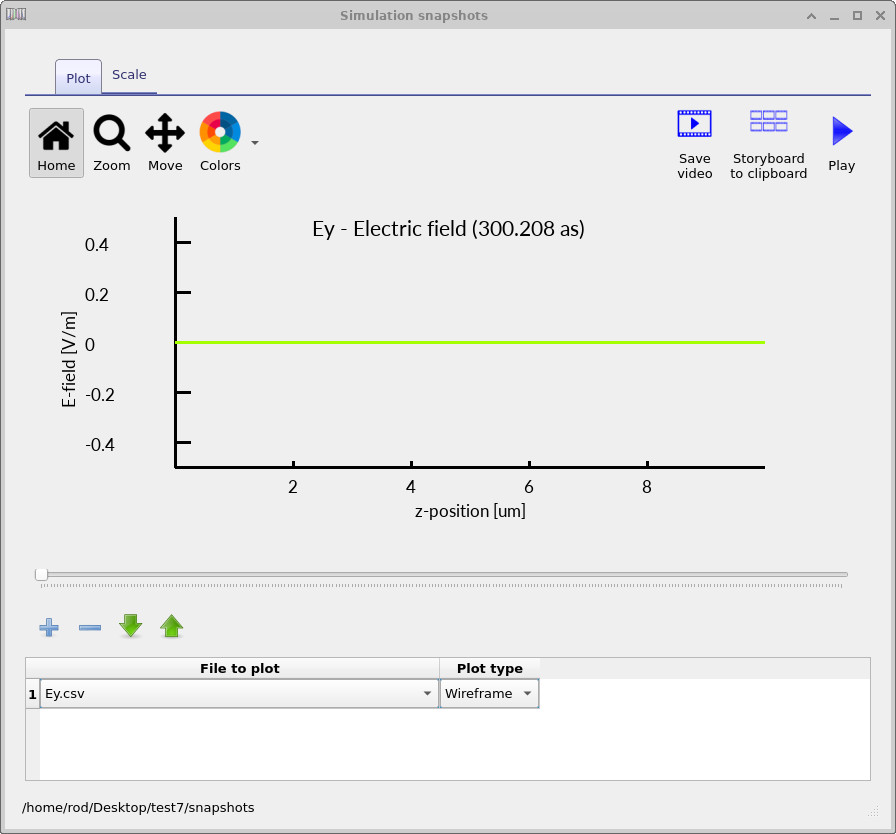Activate the Move tool
This screenshot has width=896, height=834.
pos(165,143)
